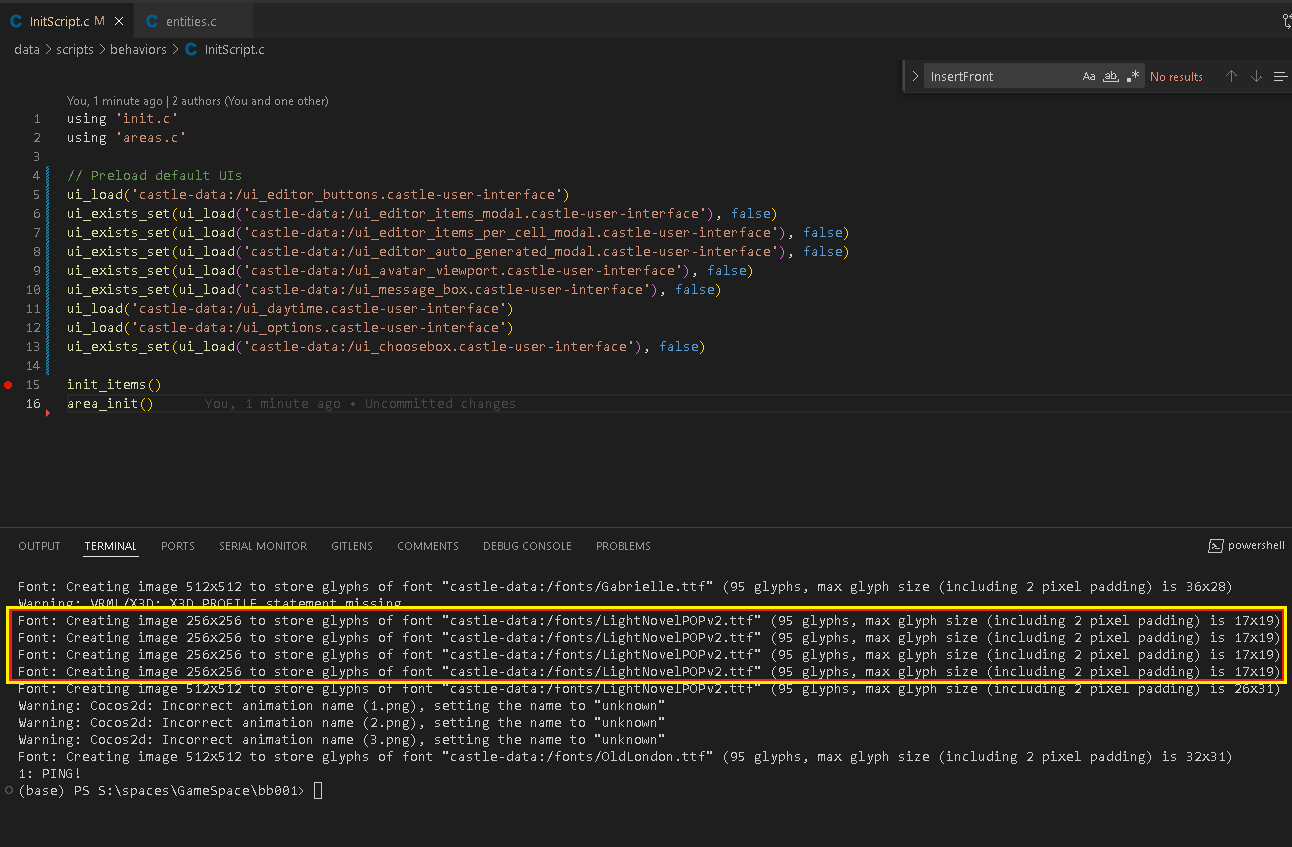This screenshot has height=847, width=1292.
Task: Switch to the entities.c tab
Action: click(x=193, y=21)
